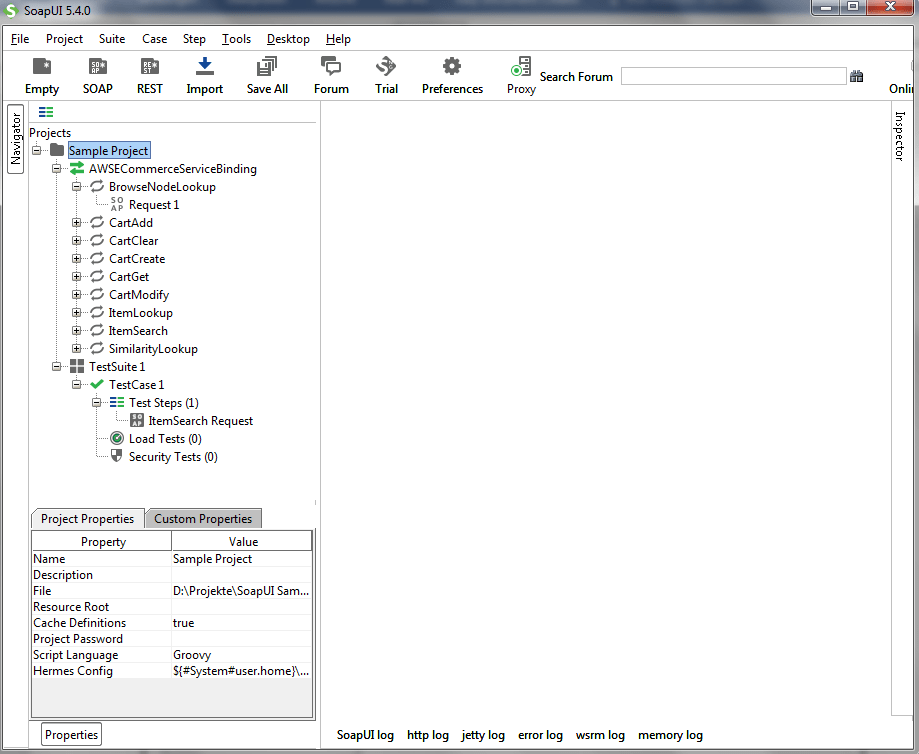This screenshot has width=919, height=754.
Task: Open the SoapUI log
Action: tap(365, 735)
